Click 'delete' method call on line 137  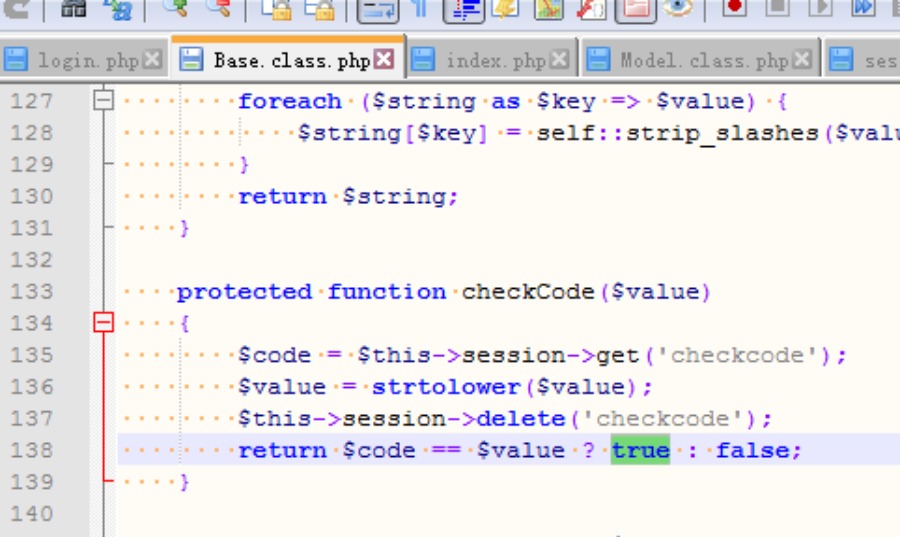tap(521, 419)
